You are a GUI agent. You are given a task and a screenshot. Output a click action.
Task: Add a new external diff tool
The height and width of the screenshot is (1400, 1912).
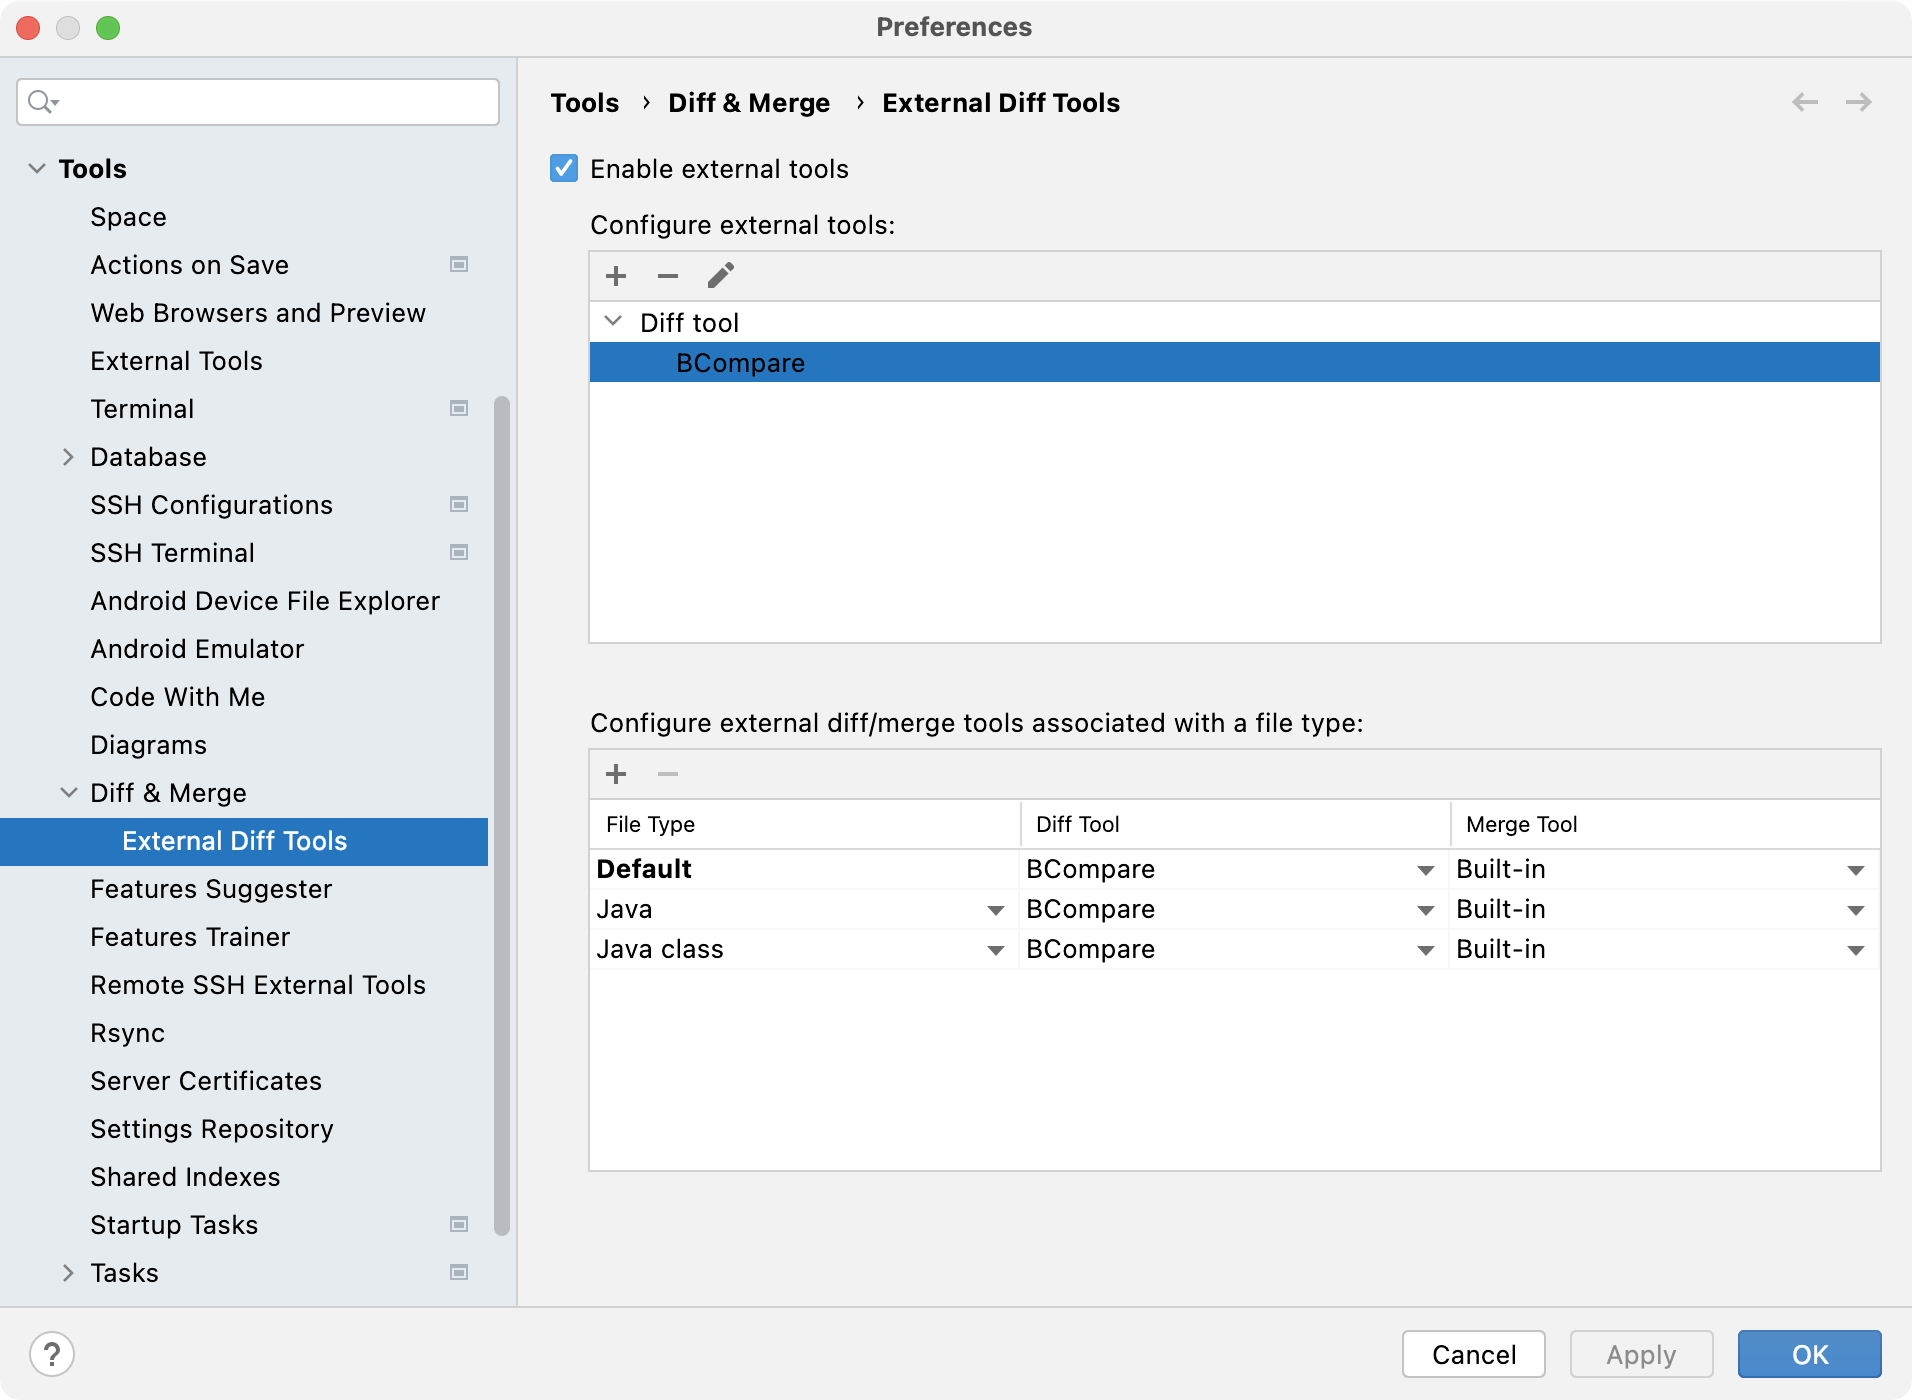[616, 275]
